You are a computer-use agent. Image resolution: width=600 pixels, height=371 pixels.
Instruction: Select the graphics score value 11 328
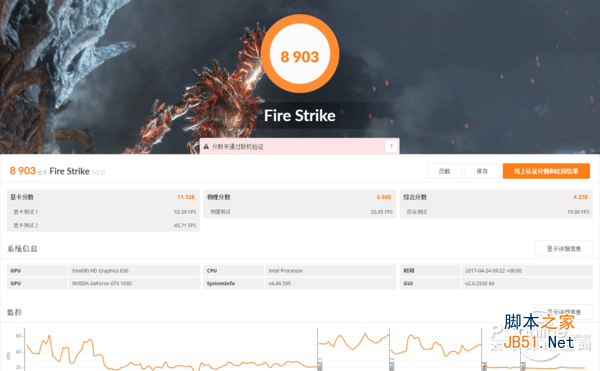pos(186,197)
